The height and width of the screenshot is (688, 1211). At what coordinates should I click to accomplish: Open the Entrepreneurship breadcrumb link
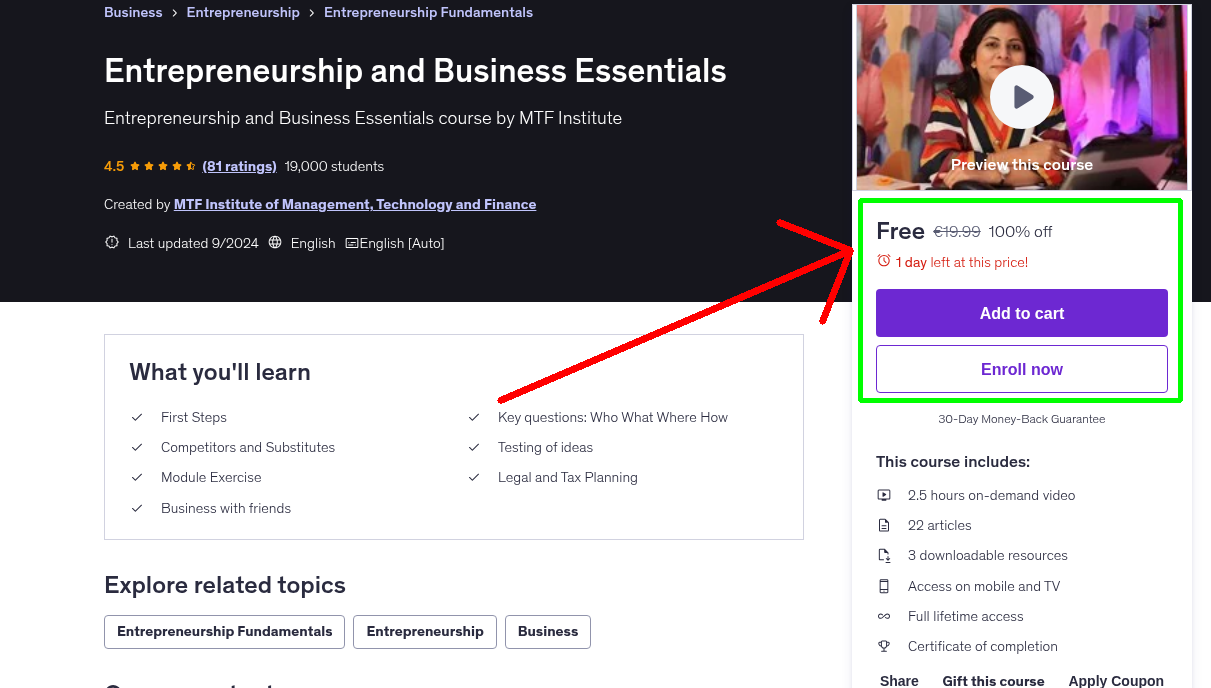pos(243,12)
